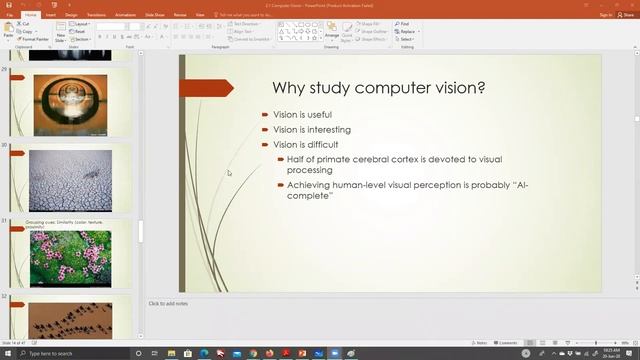The image size is (640, 360).
Task: Switch to the Review tab
Action: (x=180, y=15)
